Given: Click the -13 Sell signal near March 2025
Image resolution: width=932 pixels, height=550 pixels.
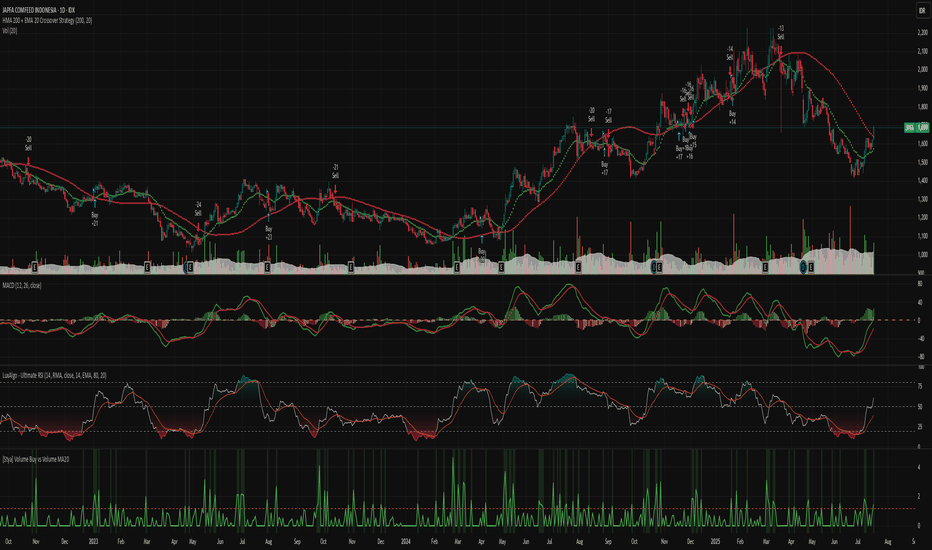Looking at the screenshot, I should click(780, 32).
